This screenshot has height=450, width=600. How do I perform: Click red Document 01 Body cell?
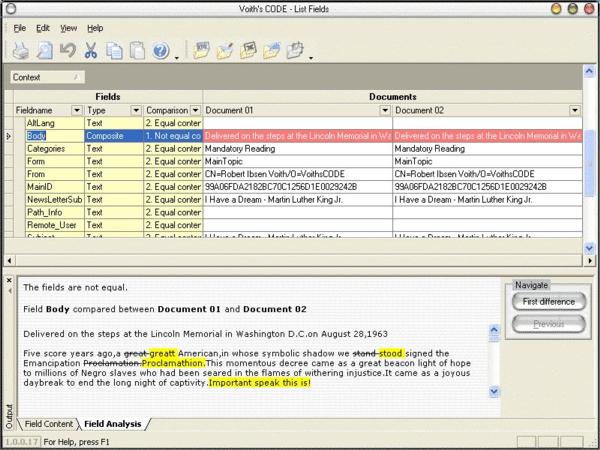pos(297,136)
